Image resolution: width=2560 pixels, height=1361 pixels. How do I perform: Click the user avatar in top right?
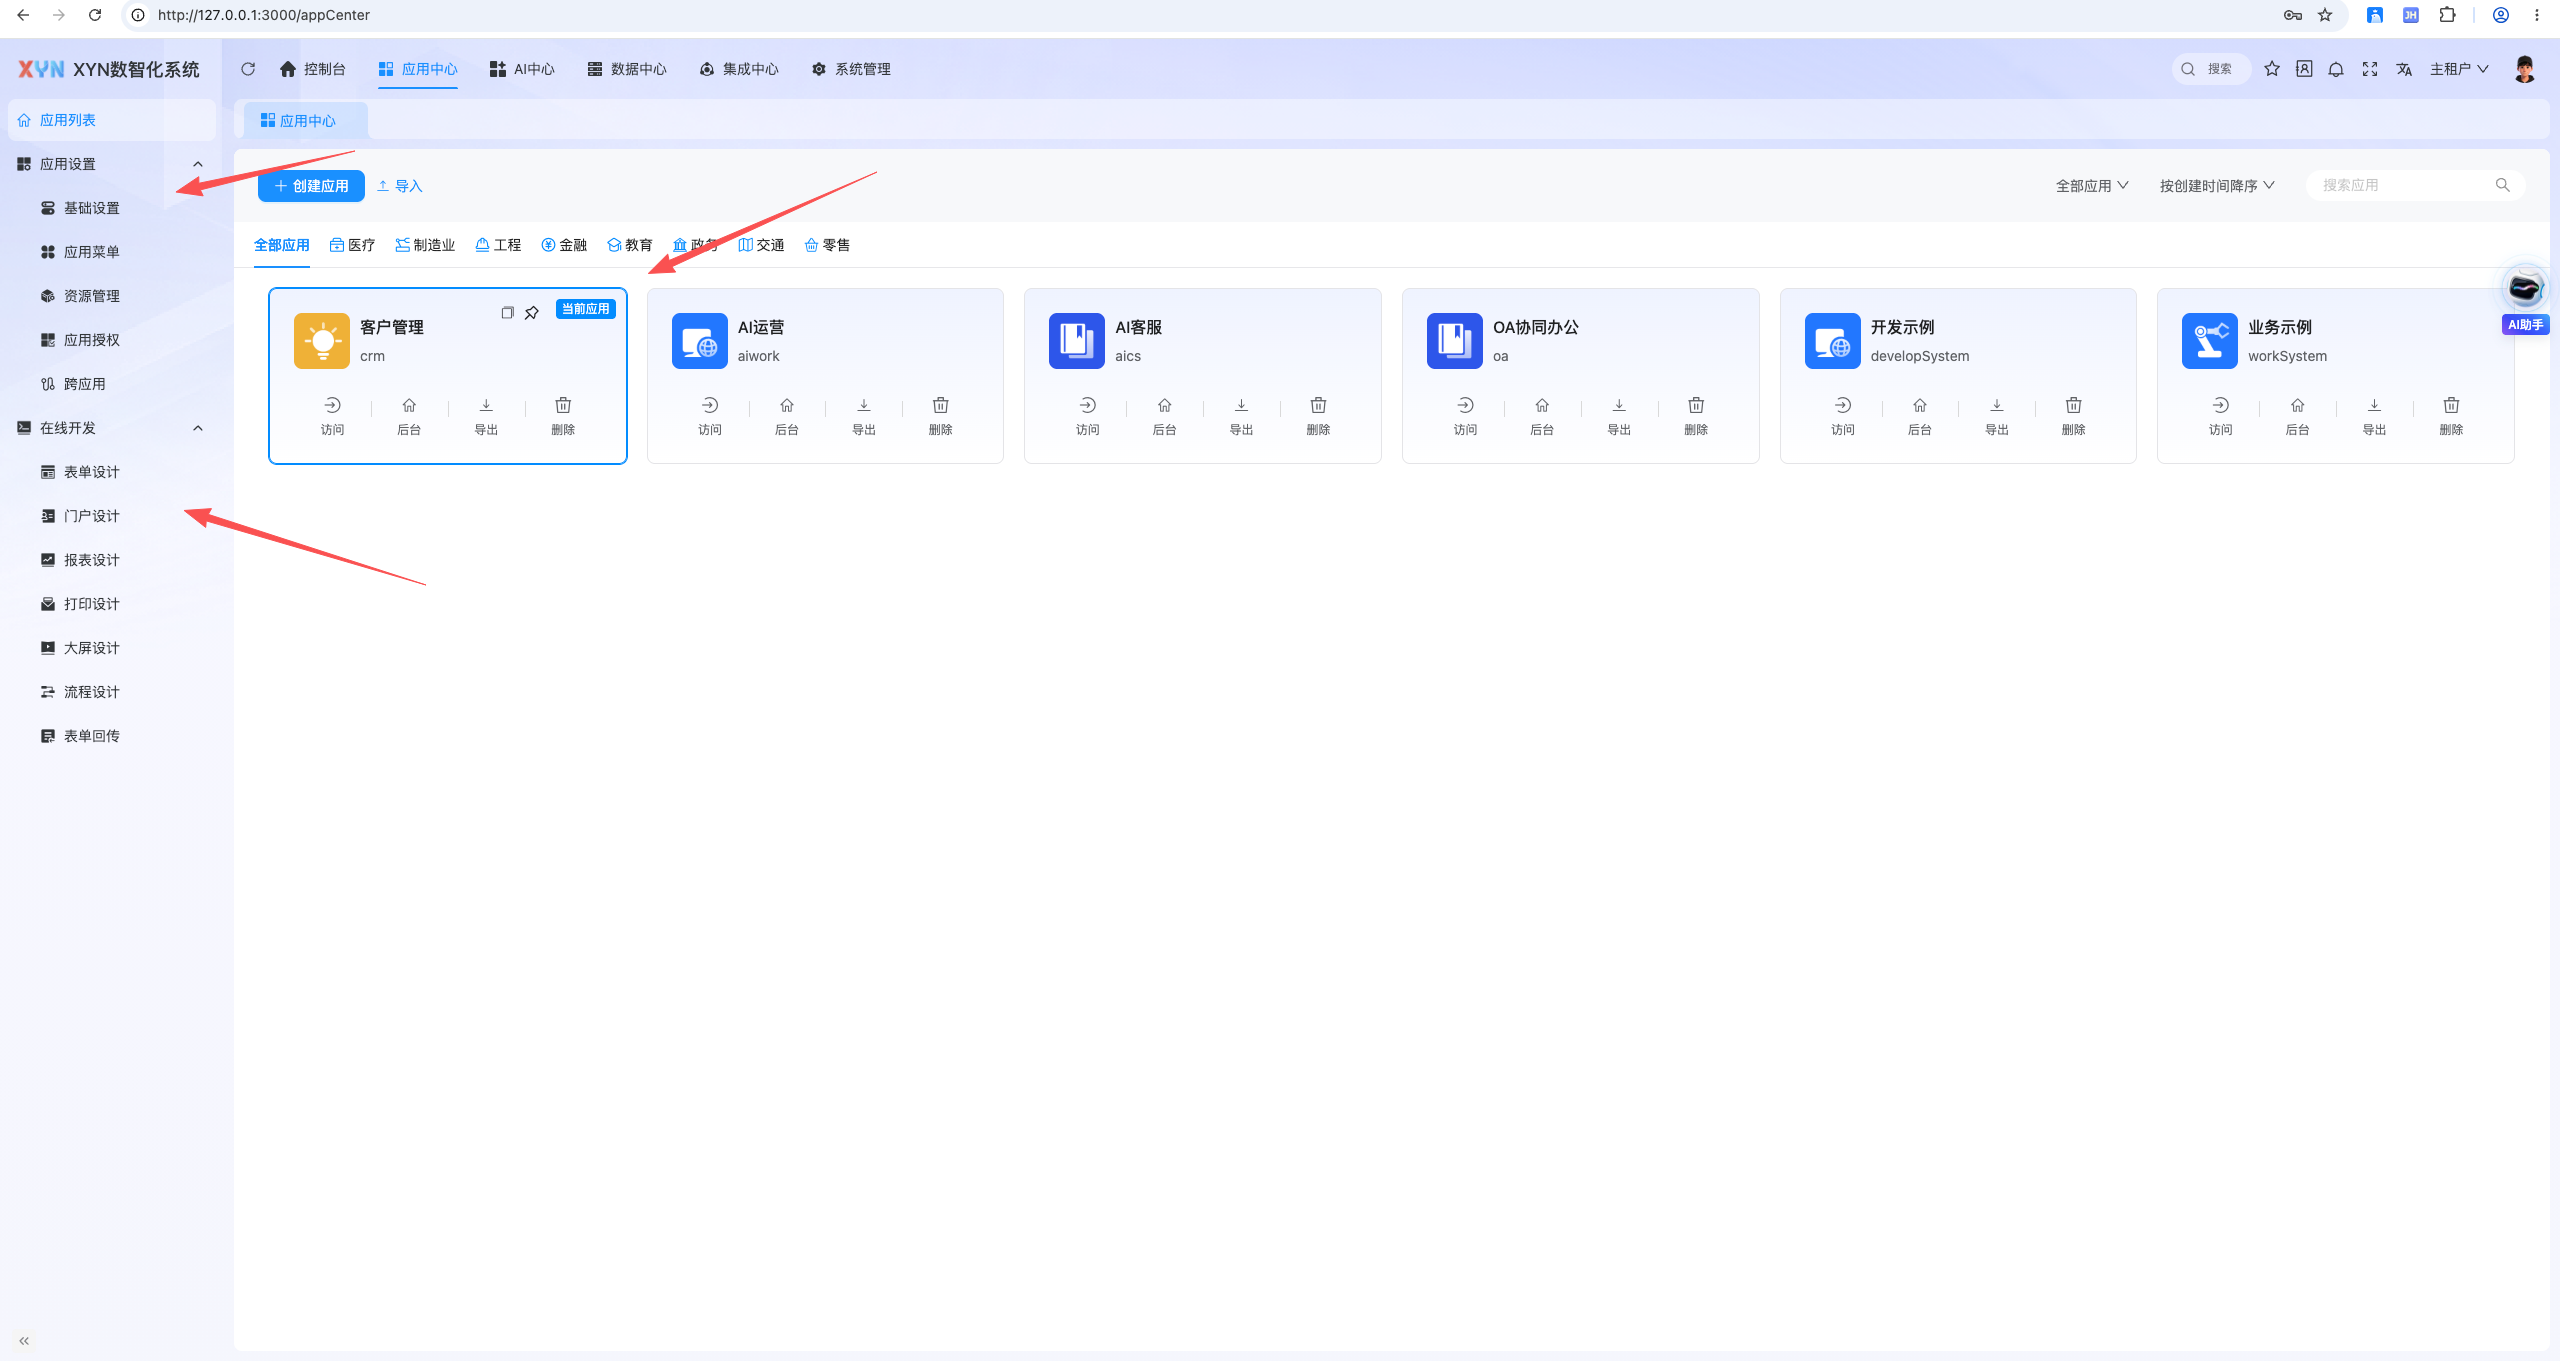tap(2525, 69)
